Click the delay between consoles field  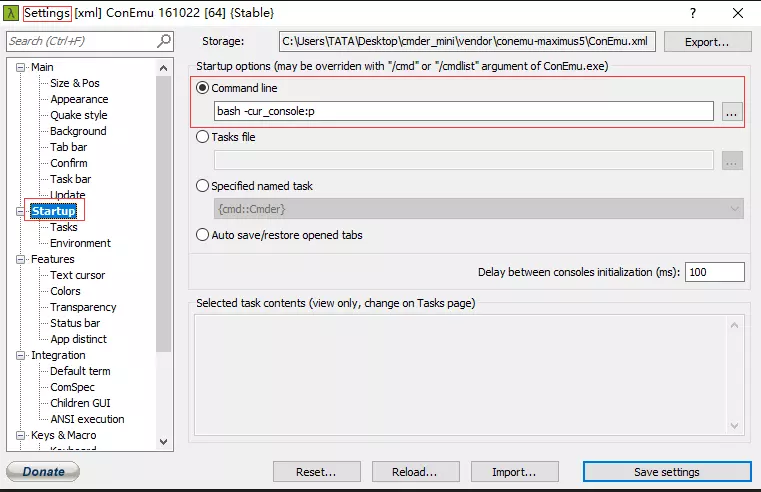[714, 272]
